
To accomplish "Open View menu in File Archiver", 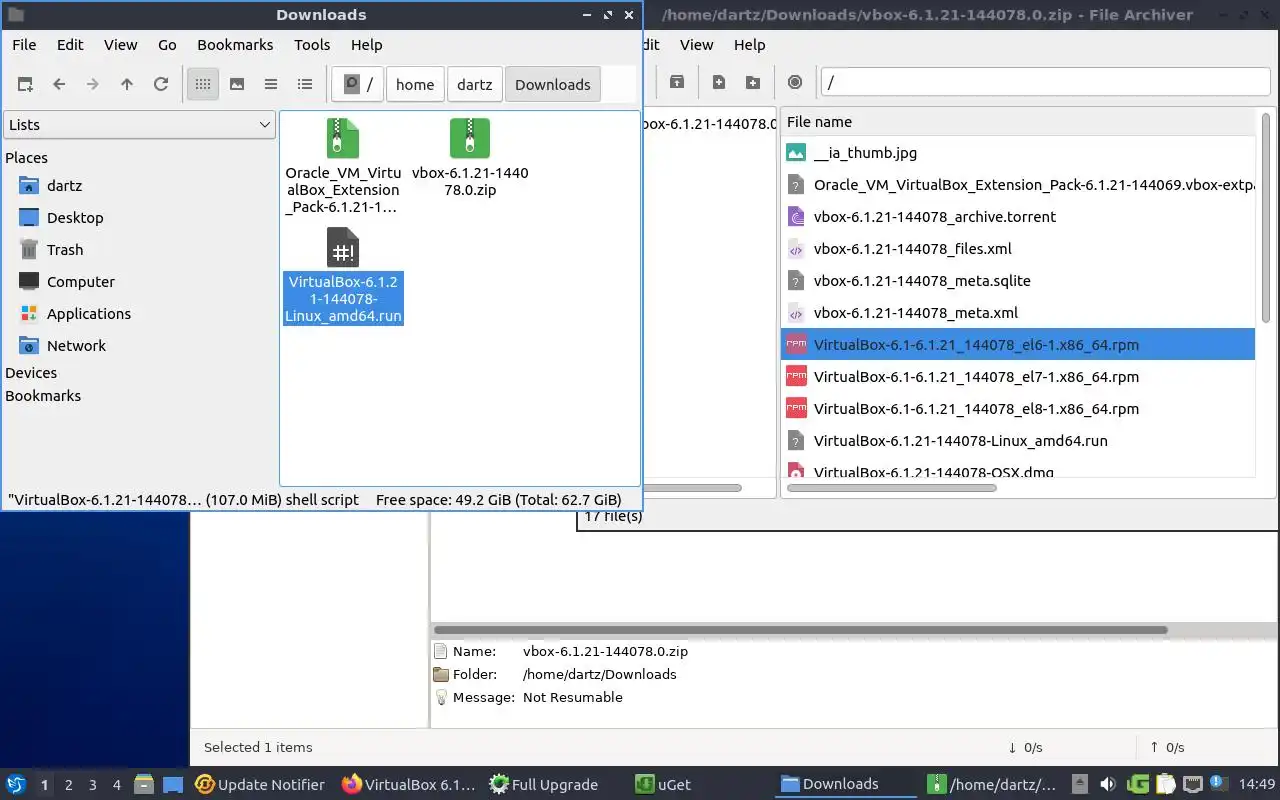I will (x=697, y=44).
